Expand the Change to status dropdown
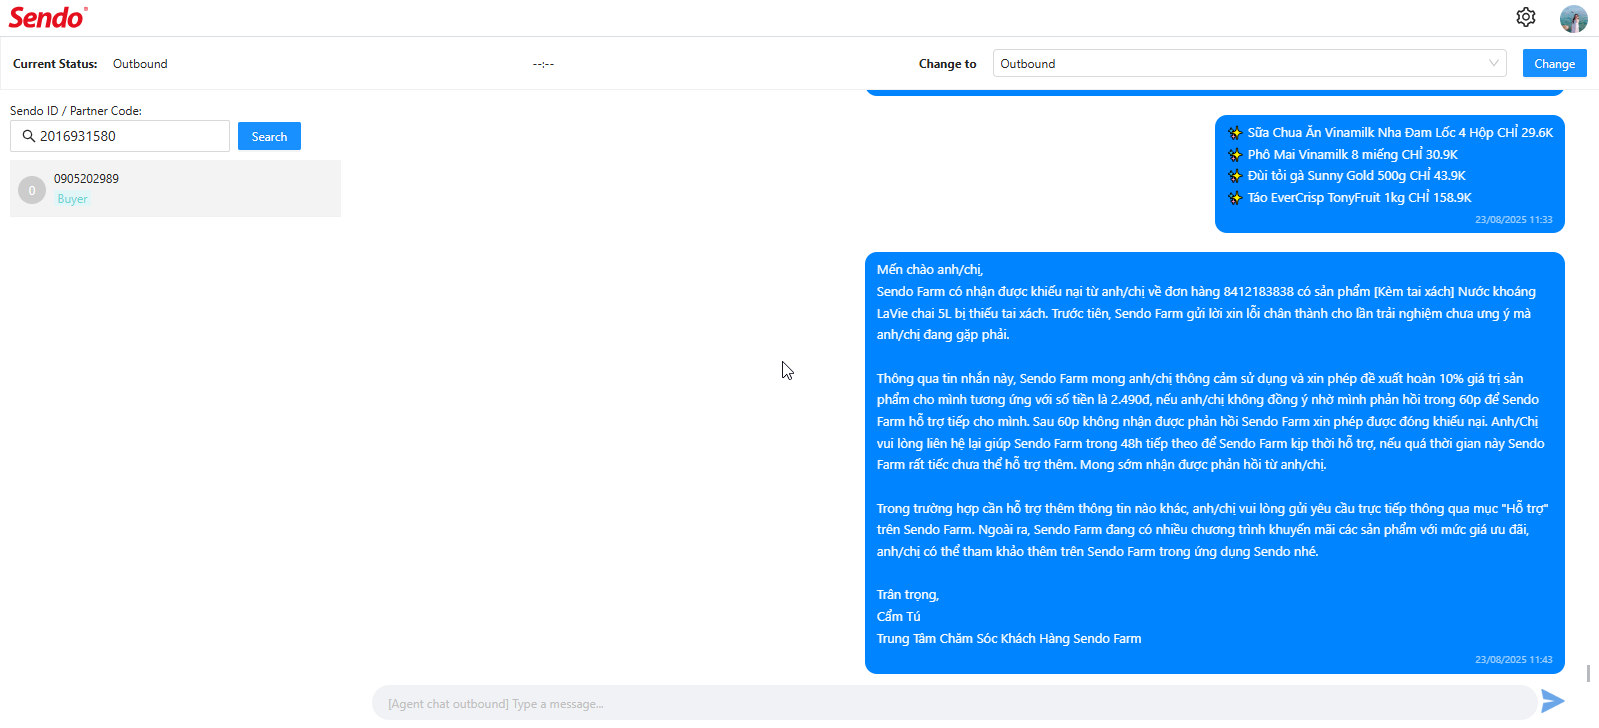 pyautogui.click(x=1249, y=63)
